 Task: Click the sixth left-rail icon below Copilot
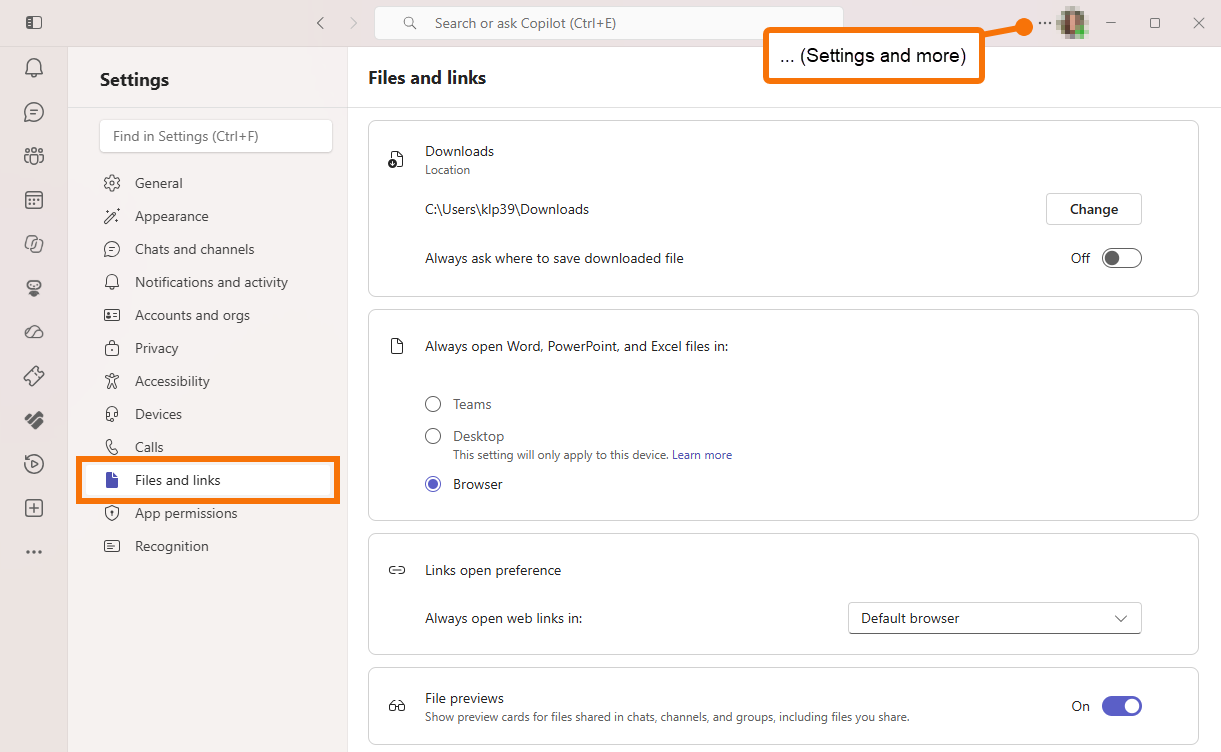pyautogui.click(x=34, y=288)
